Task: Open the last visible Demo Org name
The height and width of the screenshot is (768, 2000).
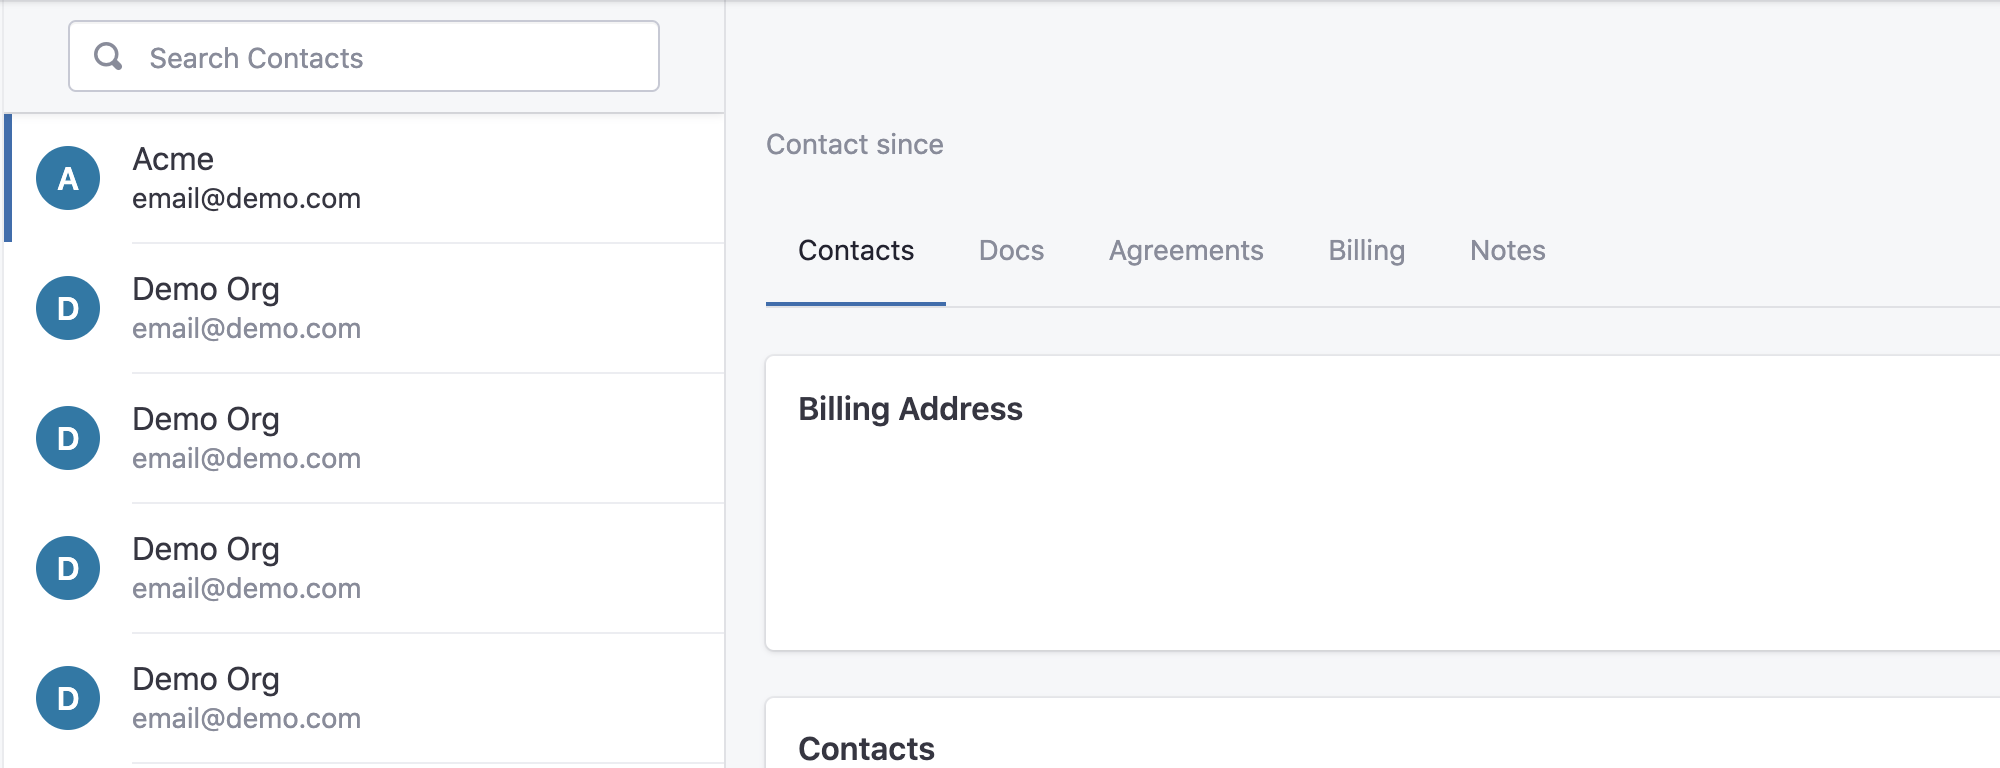Action: click(x=206, y=680)
